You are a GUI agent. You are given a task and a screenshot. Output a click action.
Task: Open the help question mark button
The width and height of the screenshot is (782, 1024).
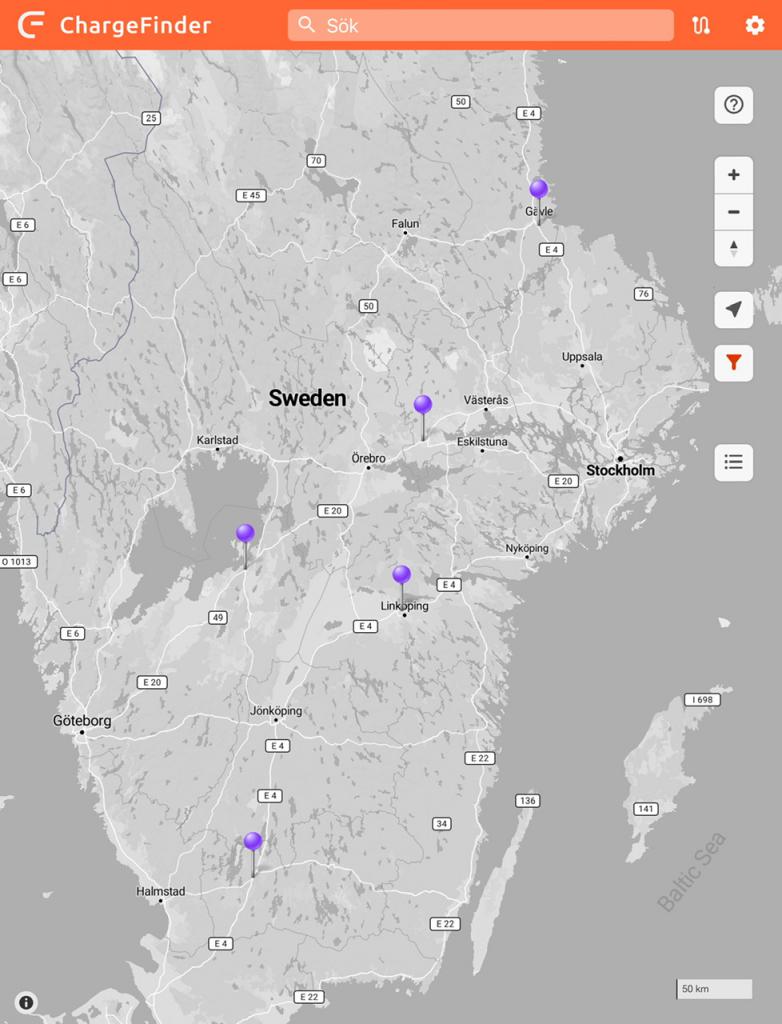coord(733,105)
